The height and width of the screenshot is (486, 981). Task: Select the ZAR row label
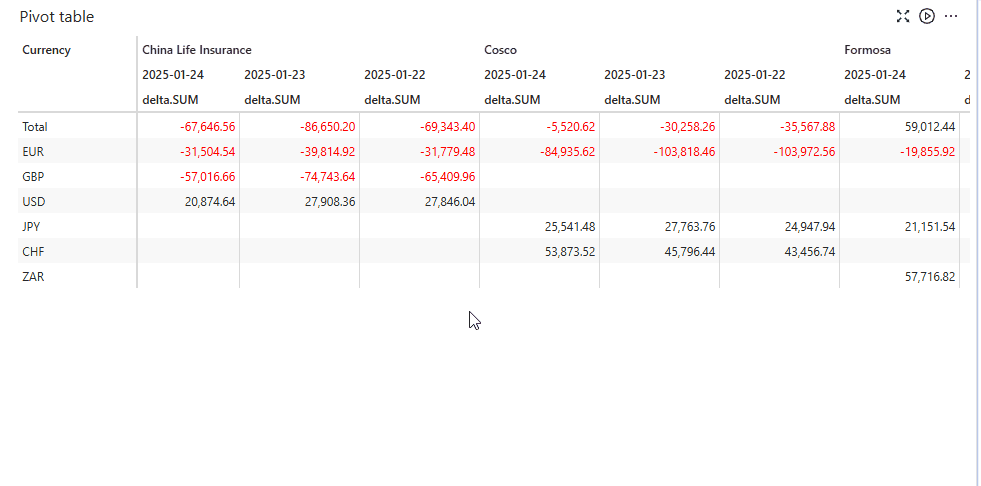32,277
